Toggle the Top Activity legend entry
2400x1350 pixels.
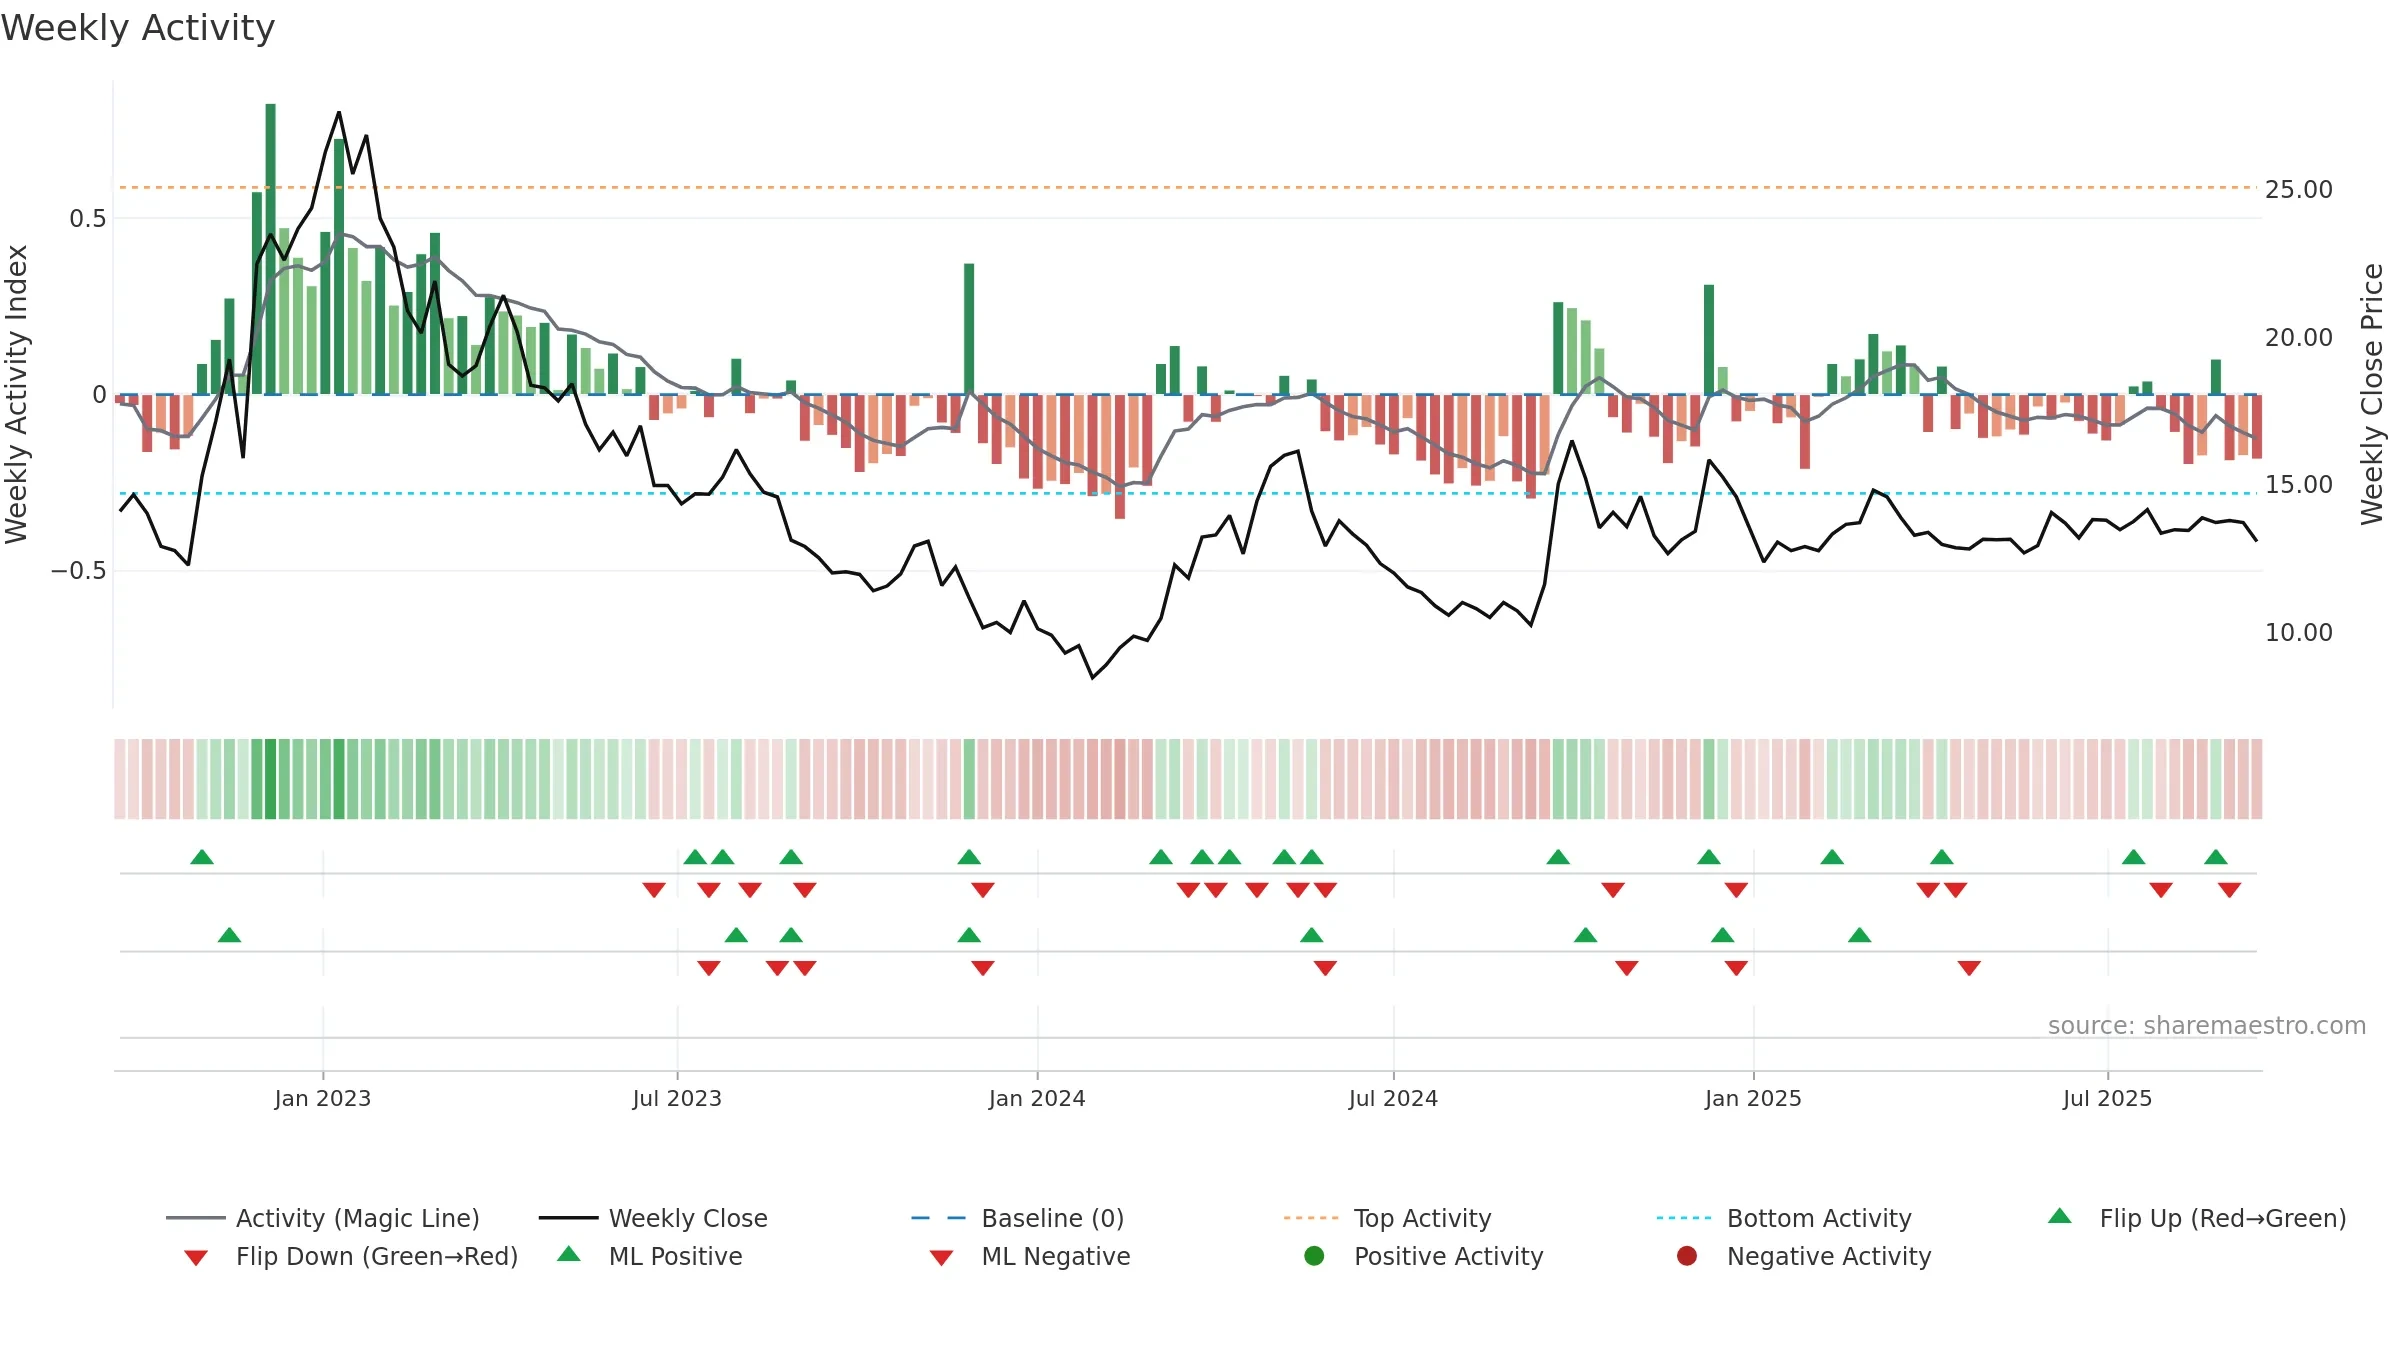pyautogui.click(x=1387, y=1218)
